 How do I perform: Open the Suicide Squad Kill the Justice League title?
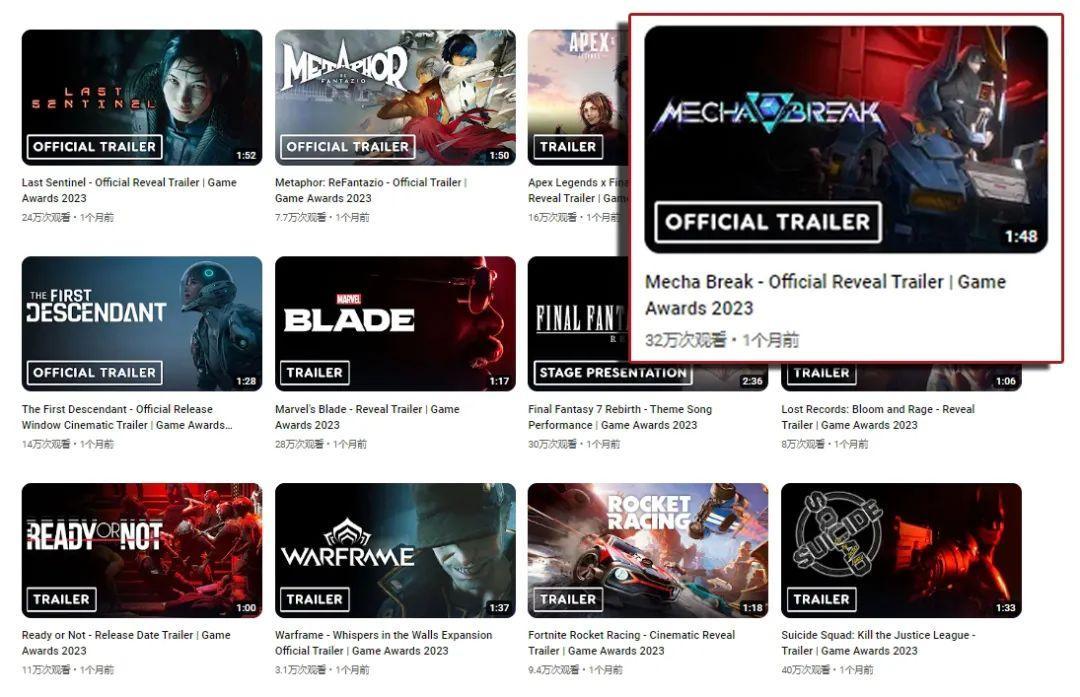click(x=878, y=643)
